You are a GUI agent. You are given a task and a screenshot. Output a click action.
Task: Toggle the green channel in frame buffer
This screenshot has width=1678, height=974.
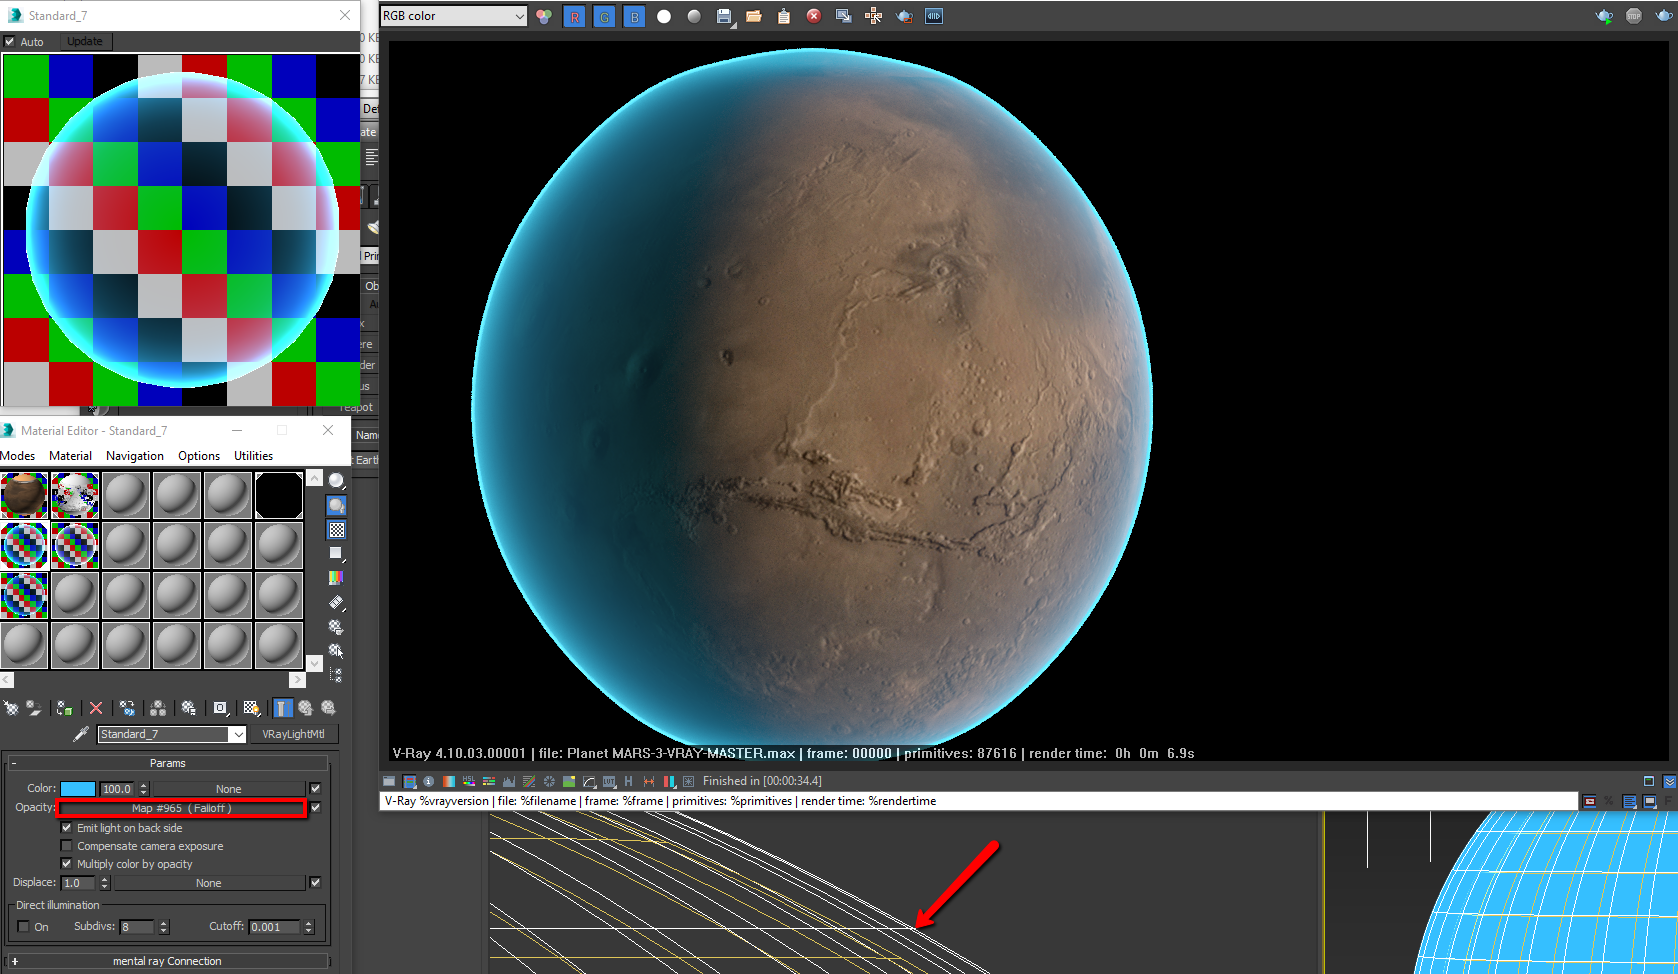604,17
